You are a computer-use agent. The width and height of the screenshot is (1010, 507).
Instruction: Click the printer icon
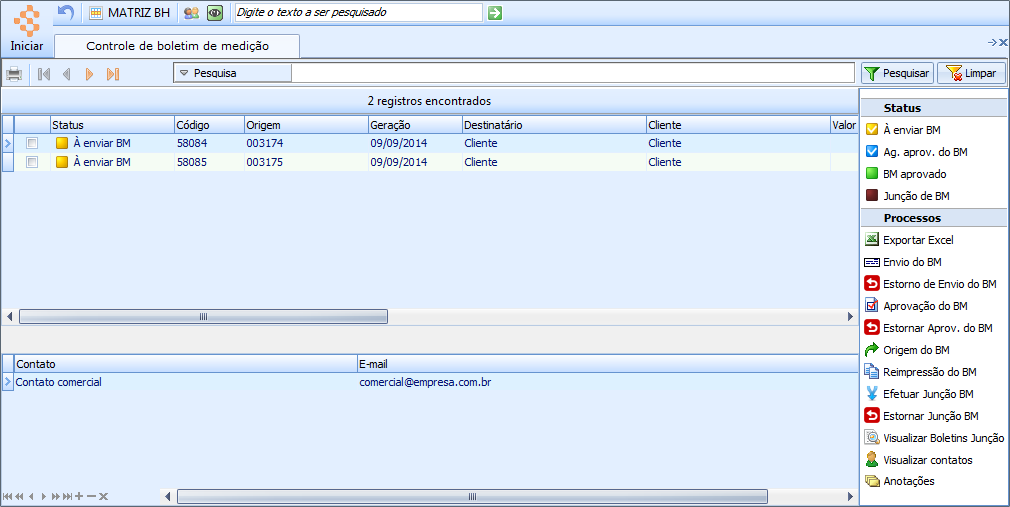(14, 74)
